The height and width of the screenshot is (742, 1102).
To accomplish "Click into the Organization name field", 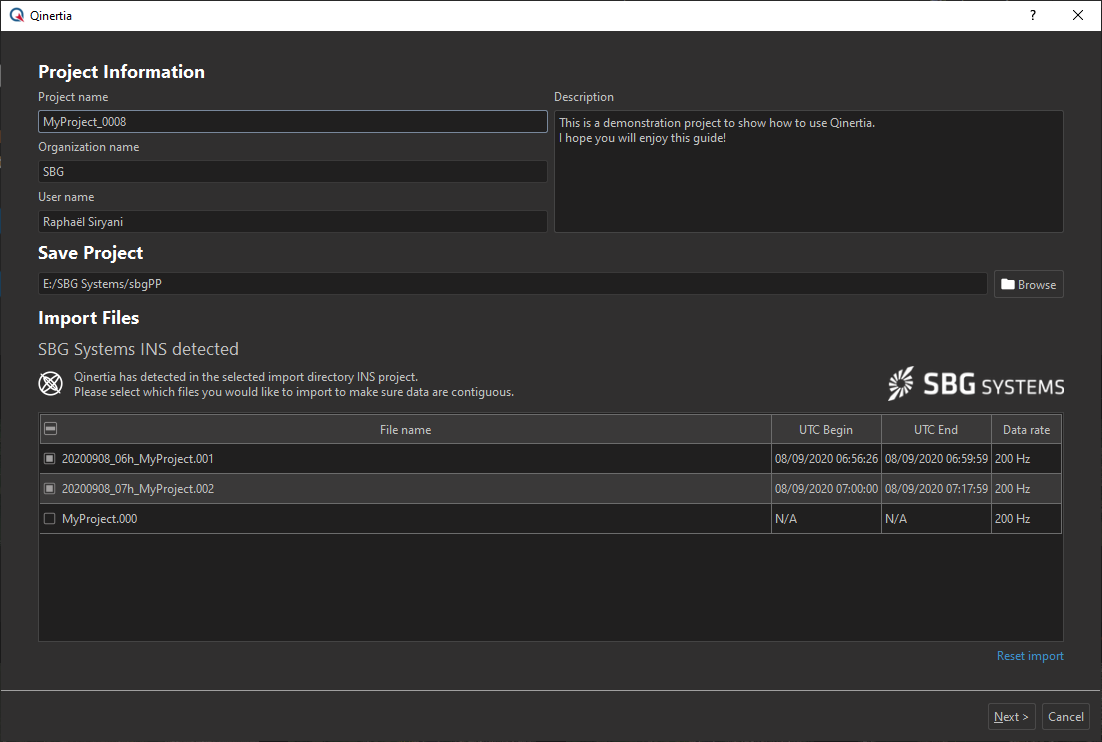I will point(292,172).
